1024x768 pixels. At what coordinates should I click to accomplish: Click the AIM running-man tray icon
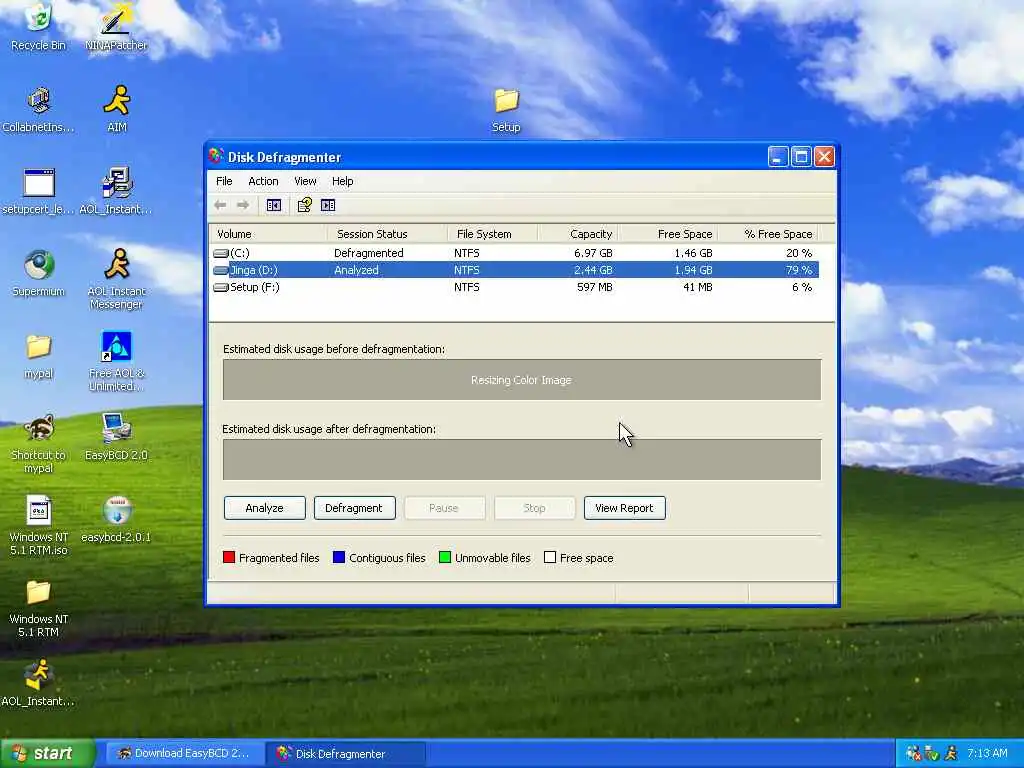[951, 753]
